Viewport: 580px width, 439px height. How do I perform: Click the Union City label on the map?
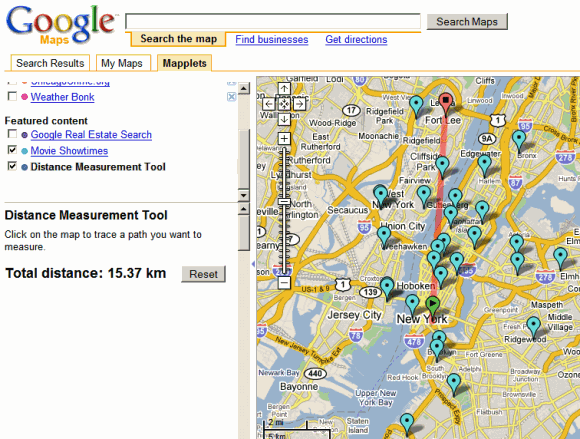pos(403,226)
